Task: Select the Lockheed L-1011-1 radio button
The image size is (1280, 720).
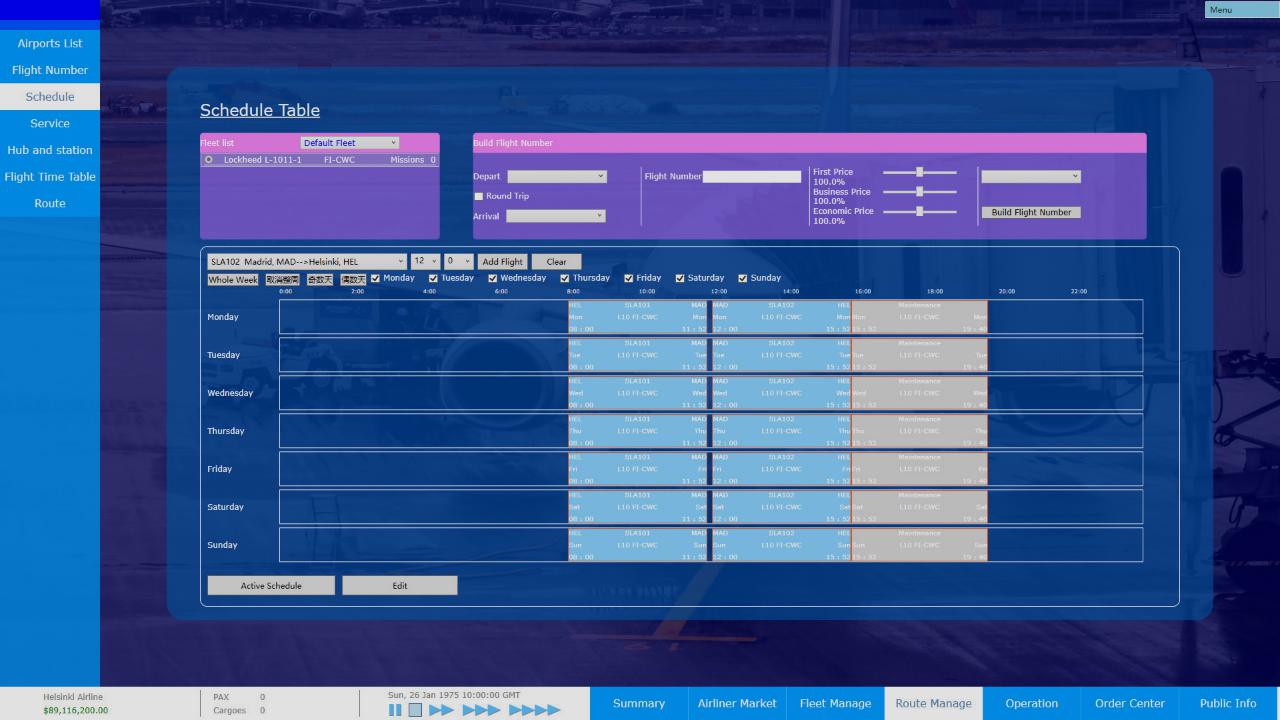Action: coord(209,160)
